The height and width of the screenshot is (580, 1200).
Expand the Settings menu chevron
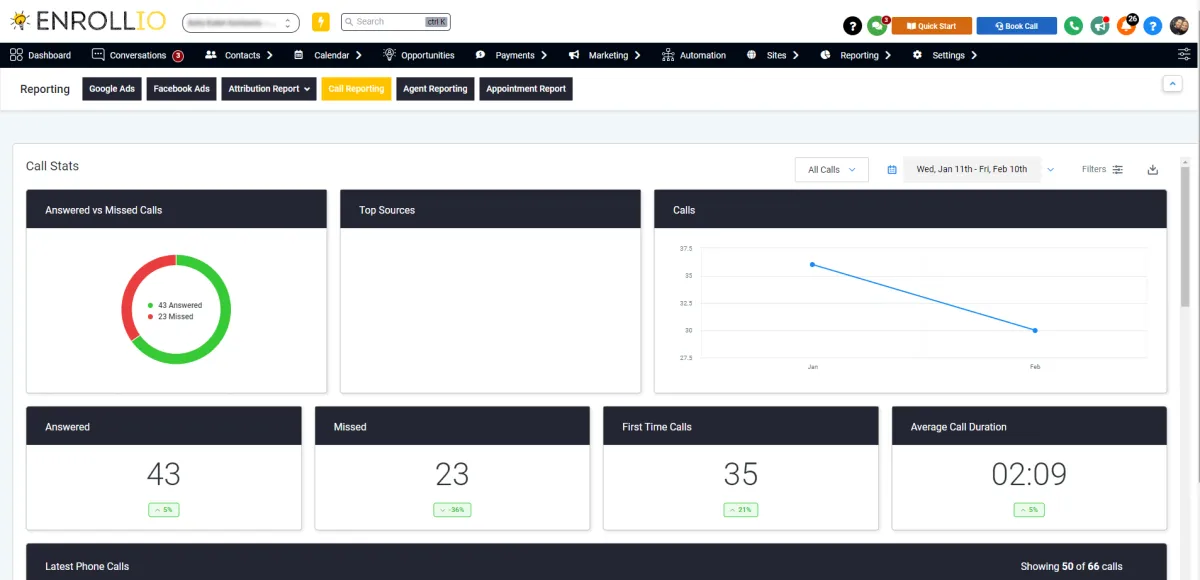tap(974, 55)
